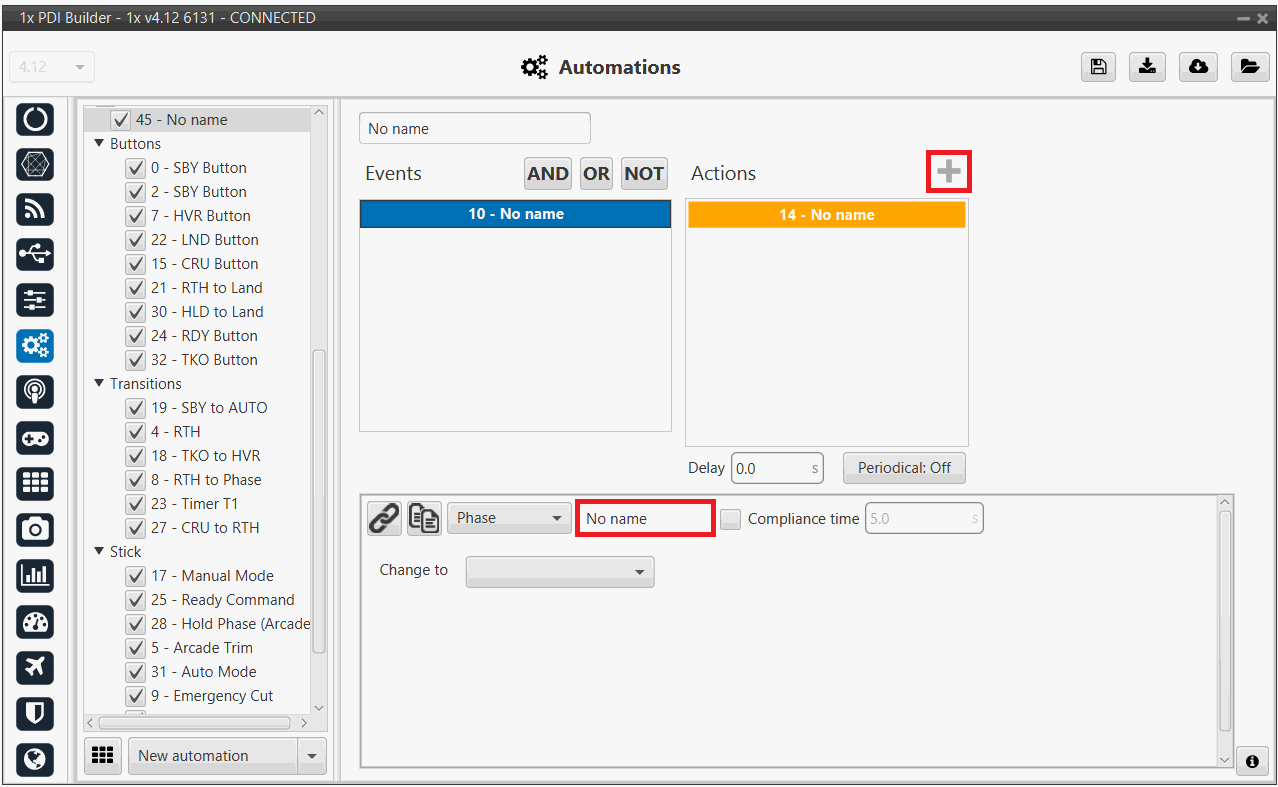
Task: Open the joystick controller sidebar icon
Action: point(36,438)
